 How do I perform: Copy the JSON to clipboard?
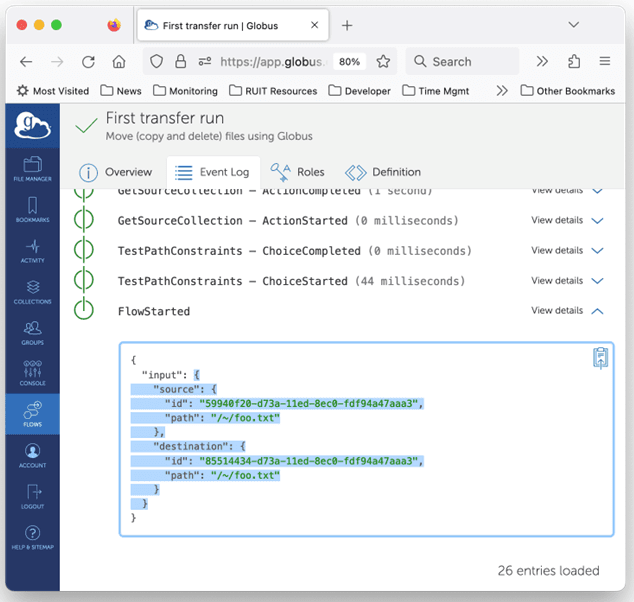click(600, 358)
